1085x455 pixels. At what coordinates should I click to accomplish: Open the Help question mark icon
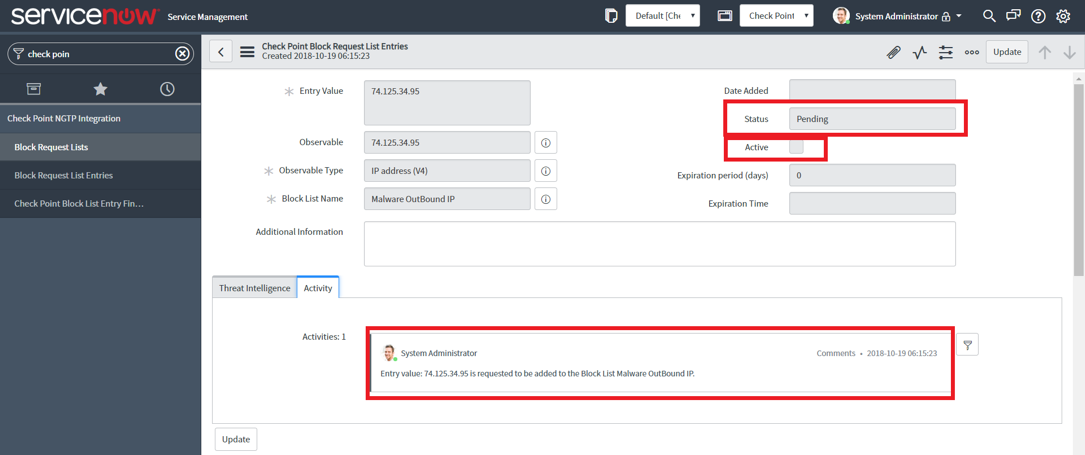1038,16
